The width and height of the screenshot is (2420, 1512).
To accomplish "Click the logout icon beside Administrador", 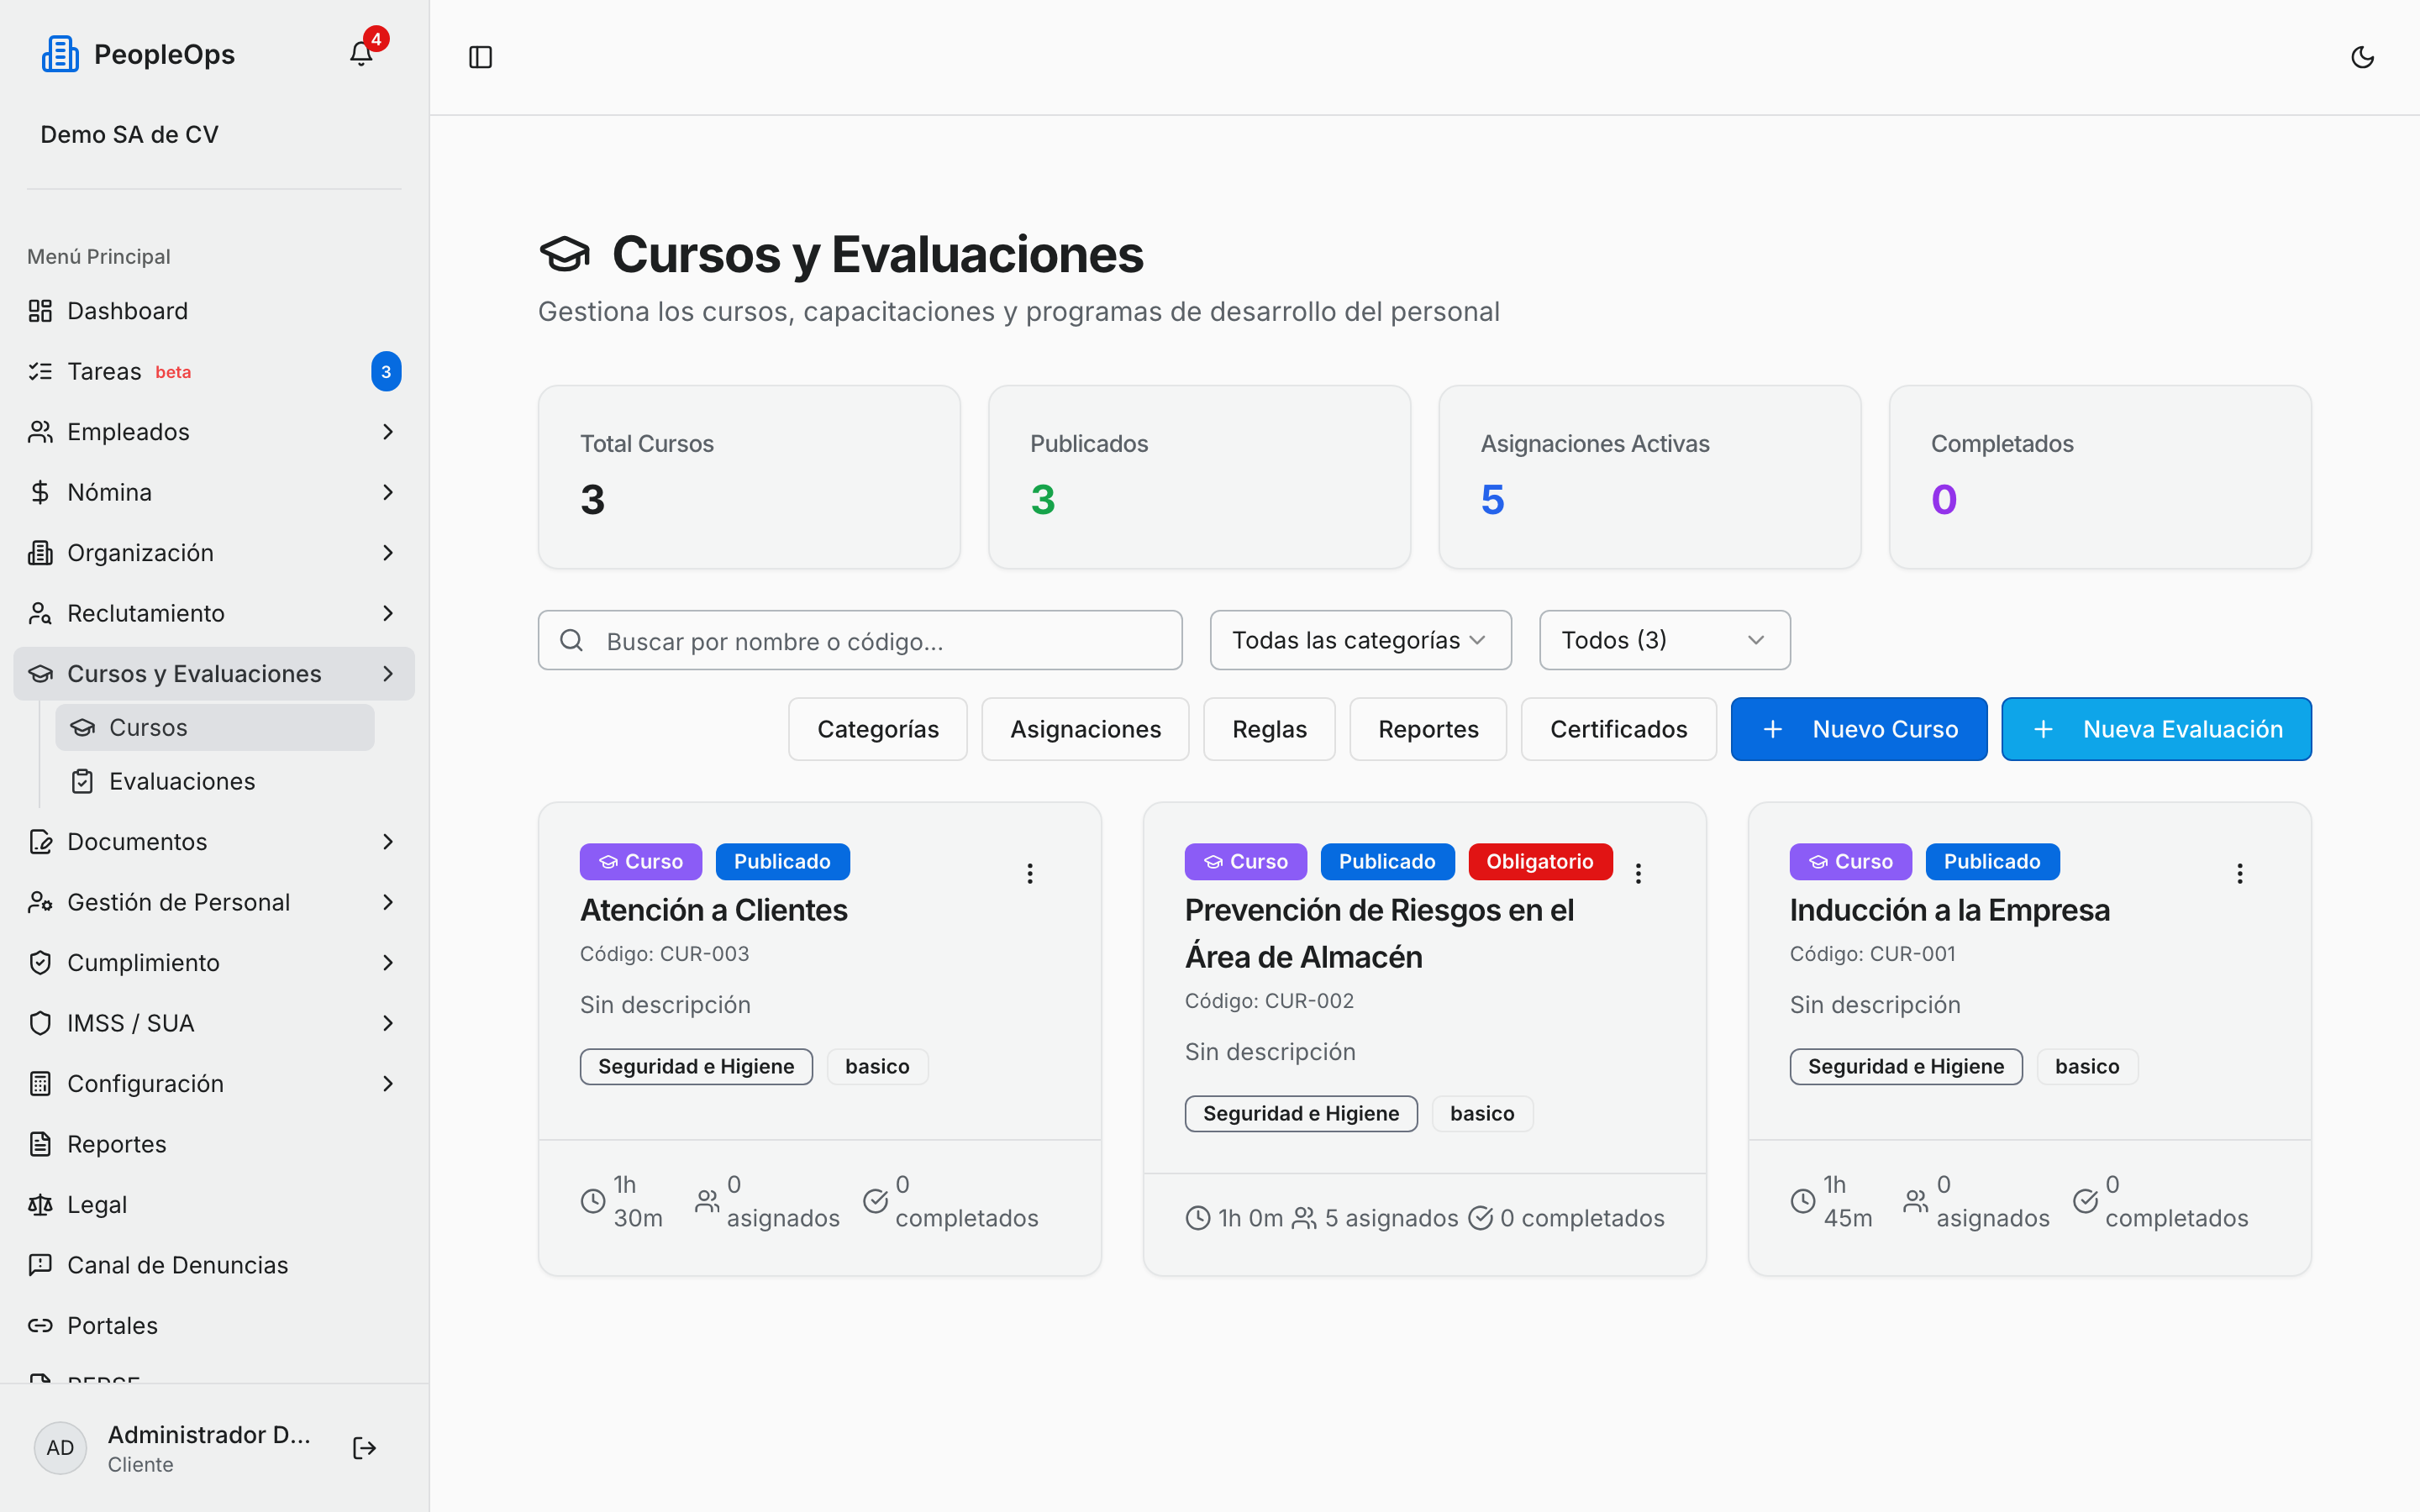I will tap(364, 1447).
